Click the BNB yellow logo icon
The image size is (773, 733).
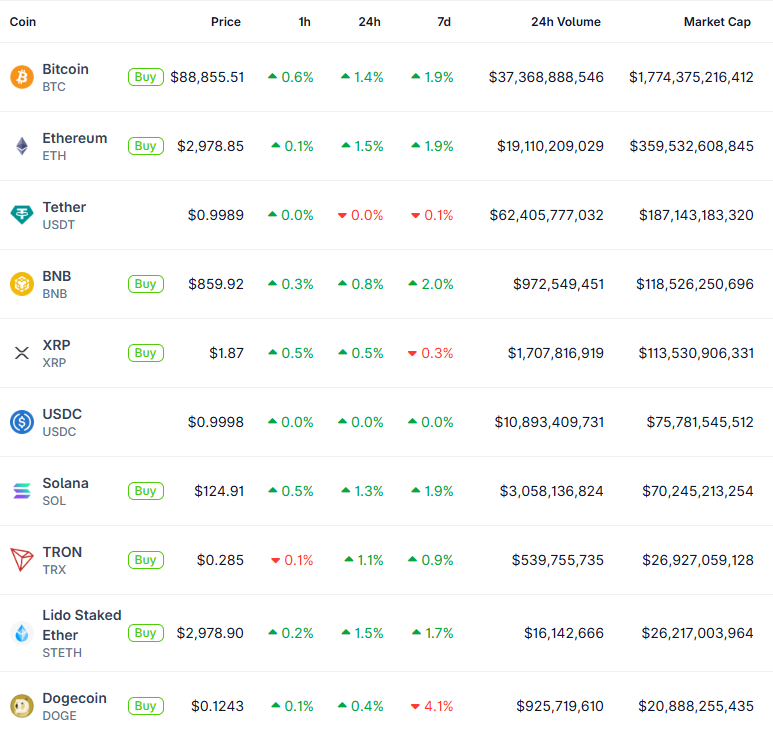21,284
